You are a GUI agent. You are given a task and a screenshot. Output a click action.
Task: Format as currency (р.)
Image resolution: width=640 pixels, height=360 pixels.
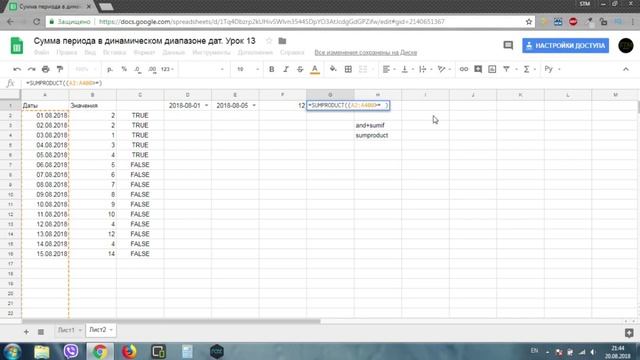(x=110, y=69)
